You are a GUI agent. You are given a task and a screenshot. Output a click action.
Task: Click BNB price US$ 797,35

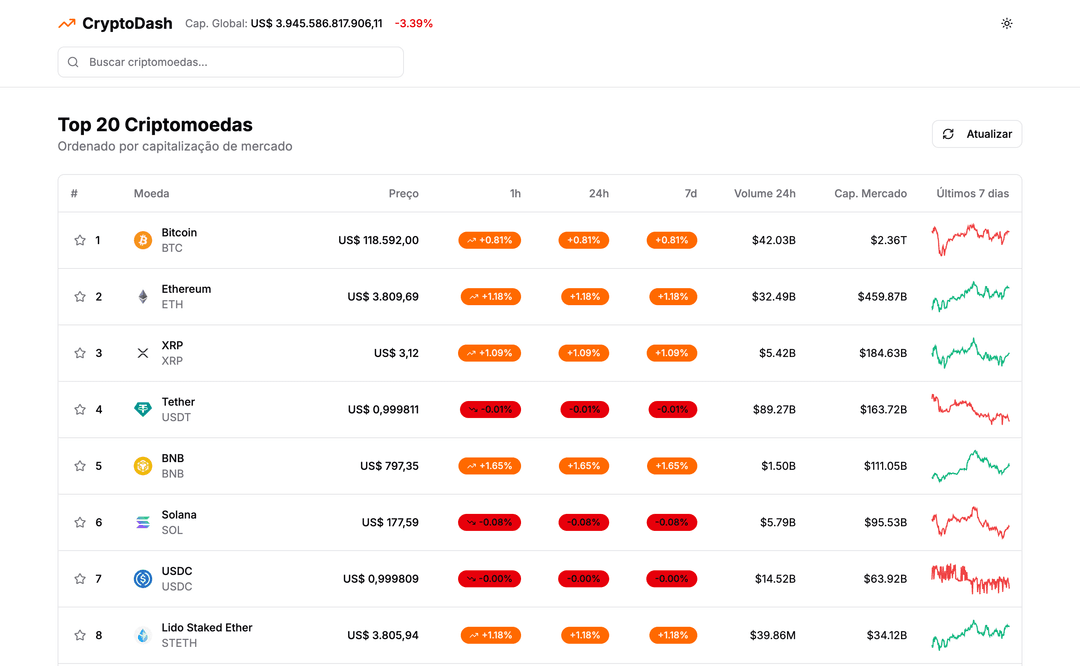(x=389, y=466)
